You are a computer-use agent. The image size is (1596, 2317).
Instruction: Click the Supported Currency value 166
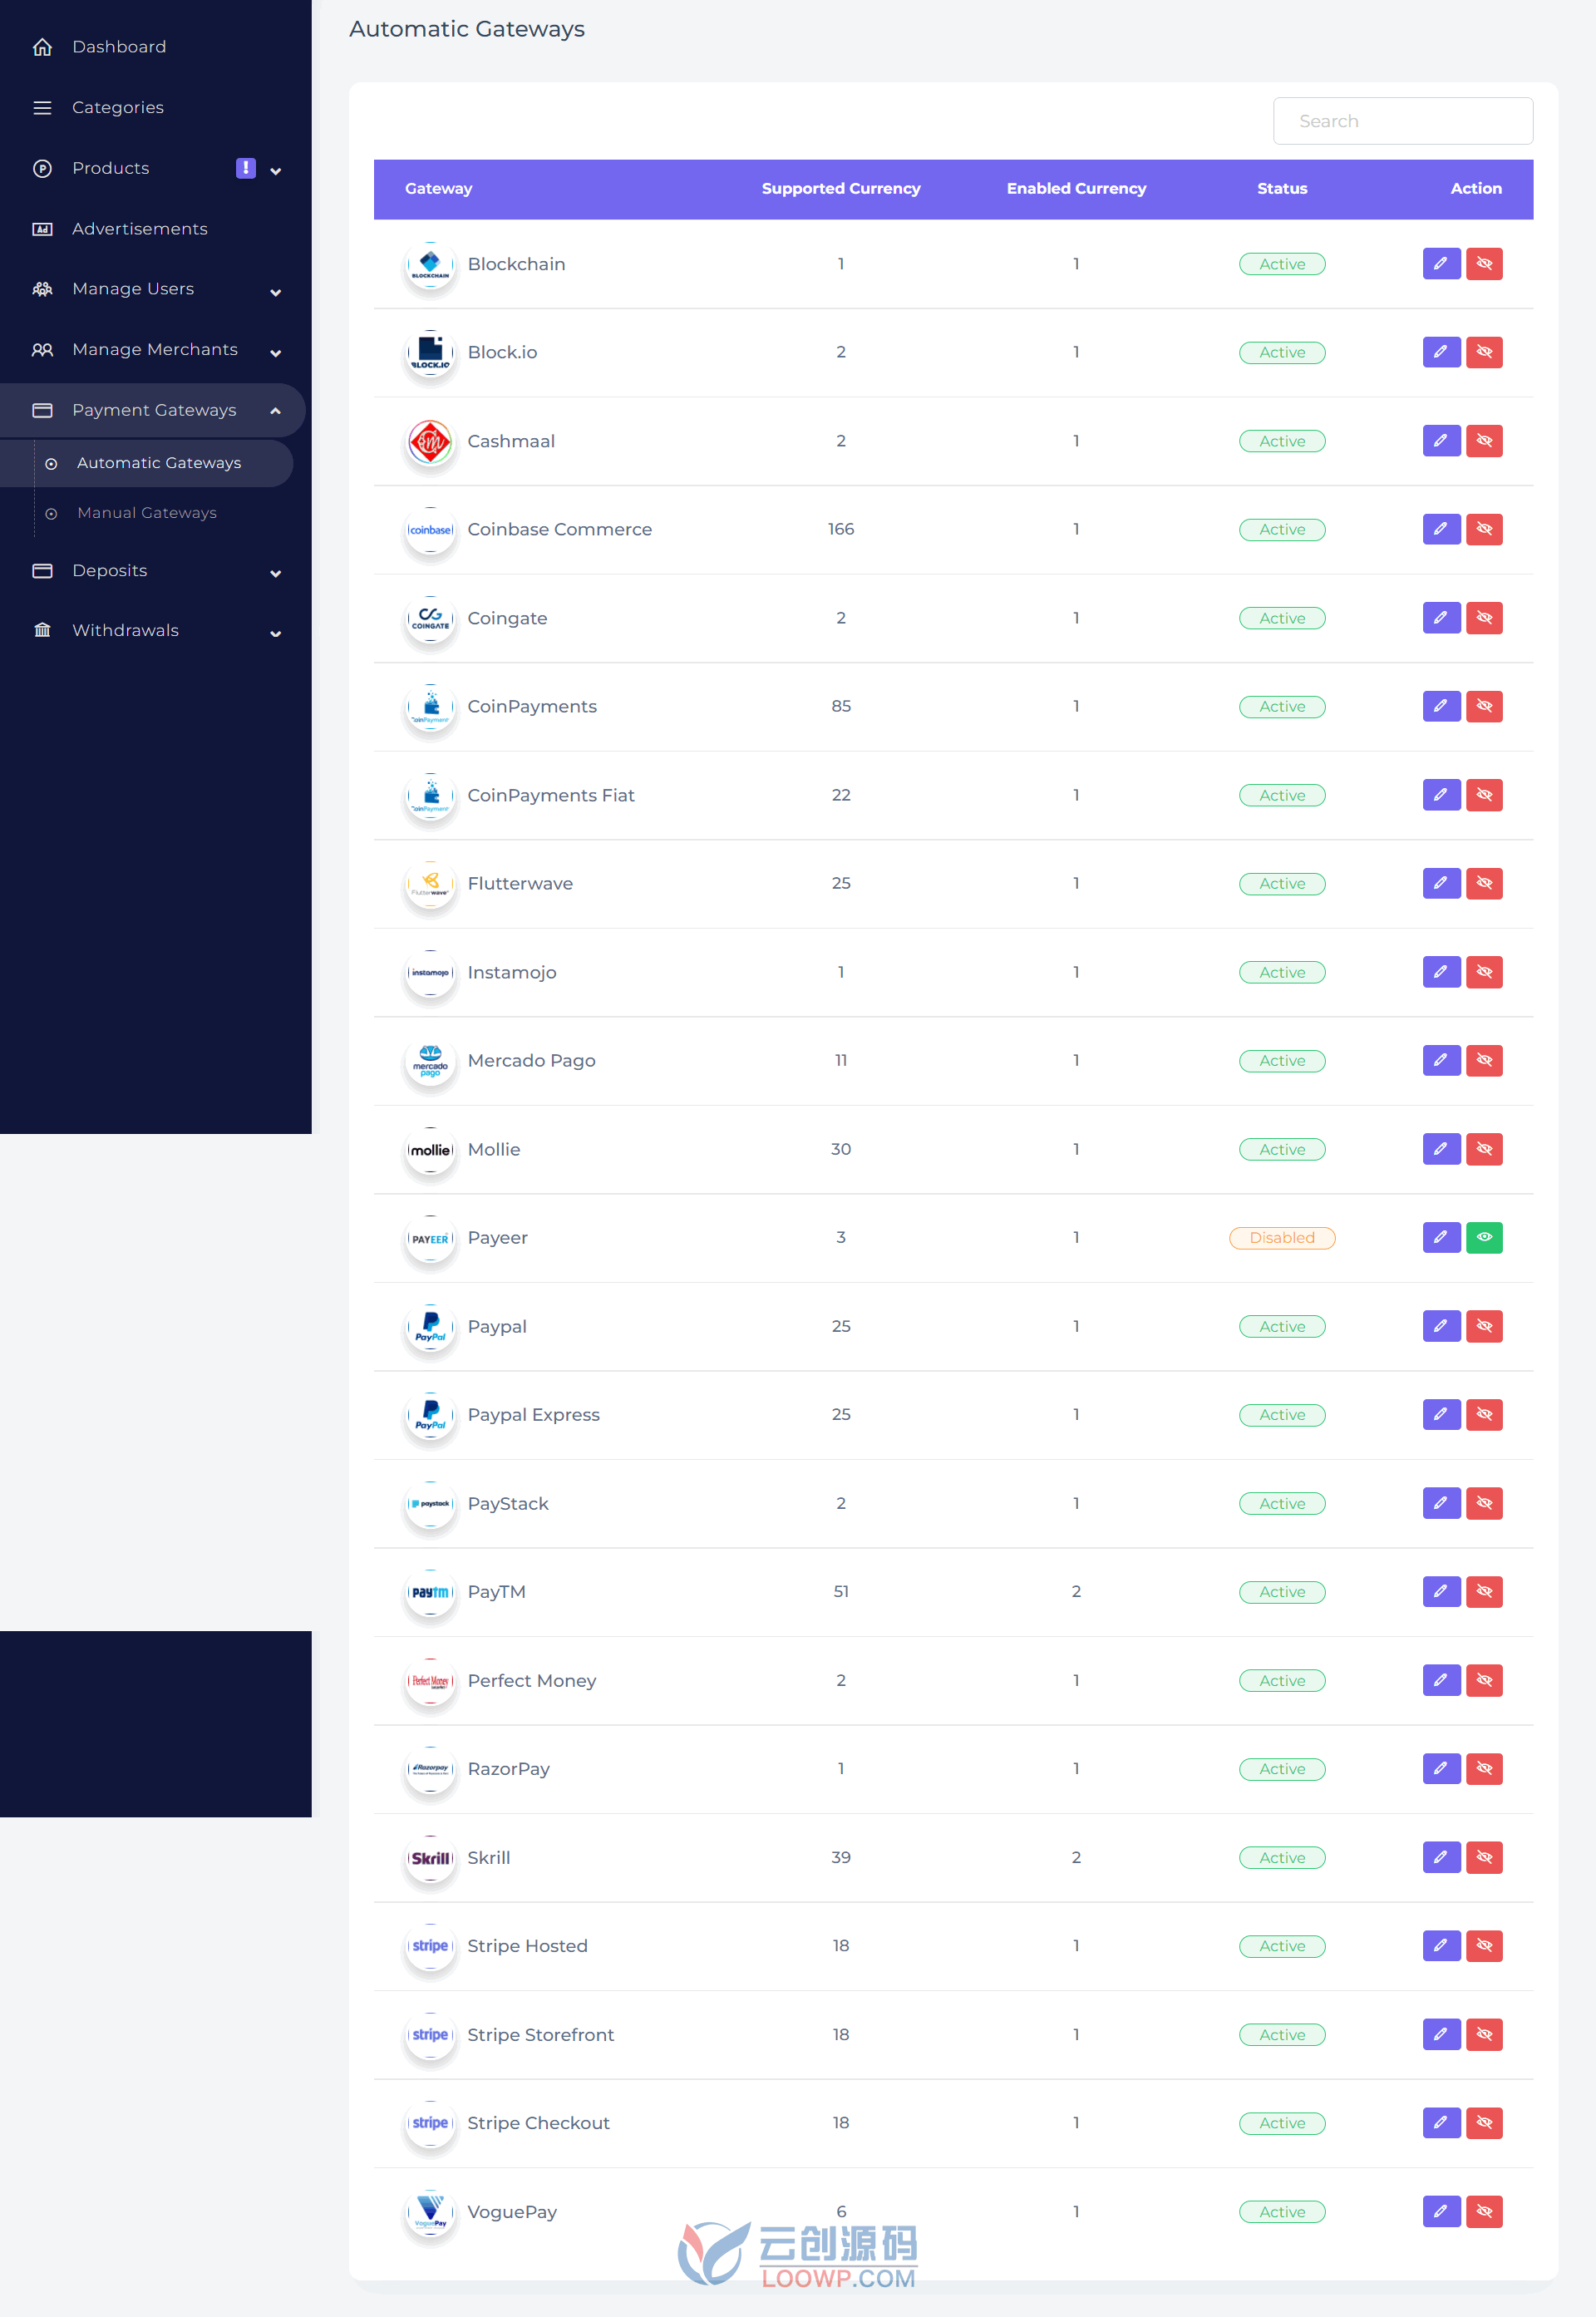click(840, 529)
